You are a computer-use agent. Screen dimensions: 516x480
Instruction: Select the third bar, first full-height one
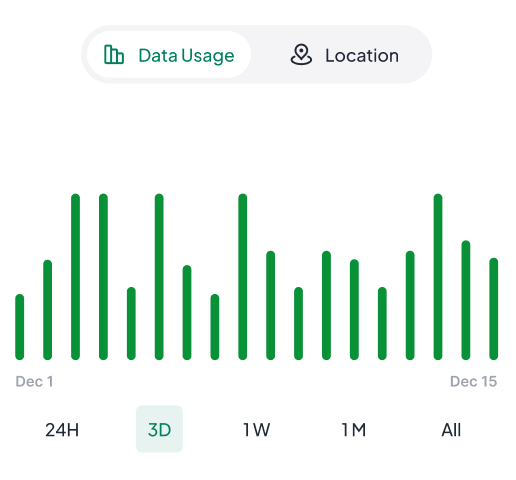pos(76,277)
